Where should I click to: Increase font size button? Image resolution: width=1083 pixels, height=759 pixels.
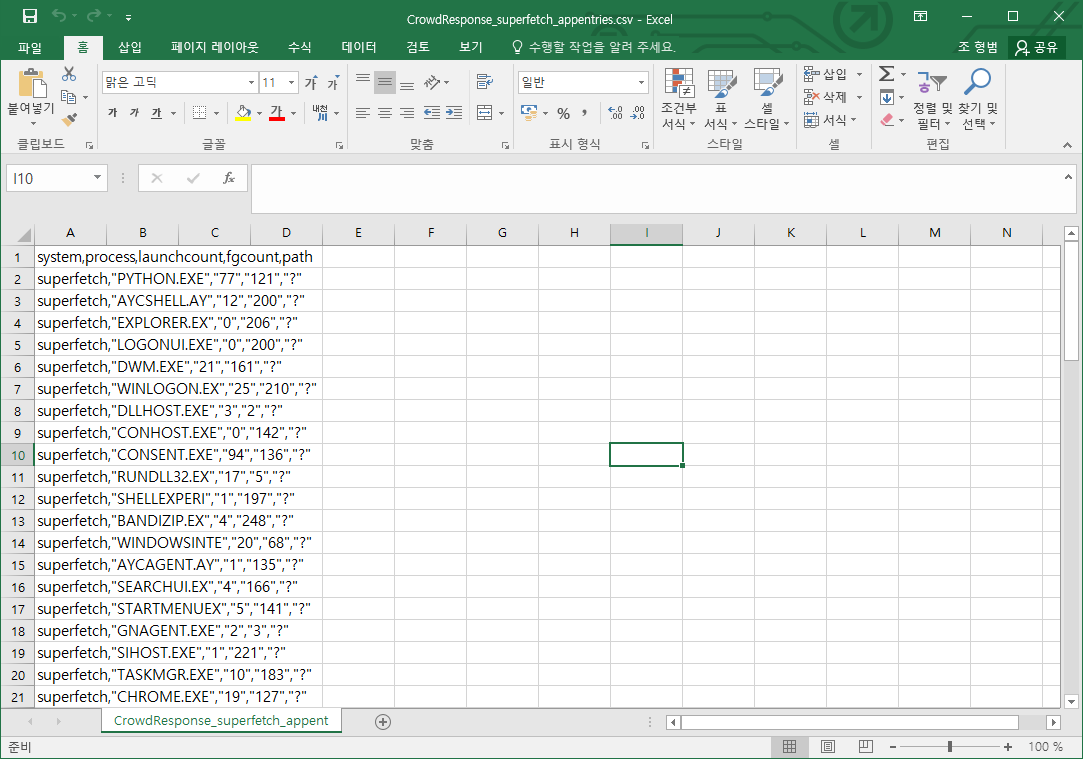point(312,83)
